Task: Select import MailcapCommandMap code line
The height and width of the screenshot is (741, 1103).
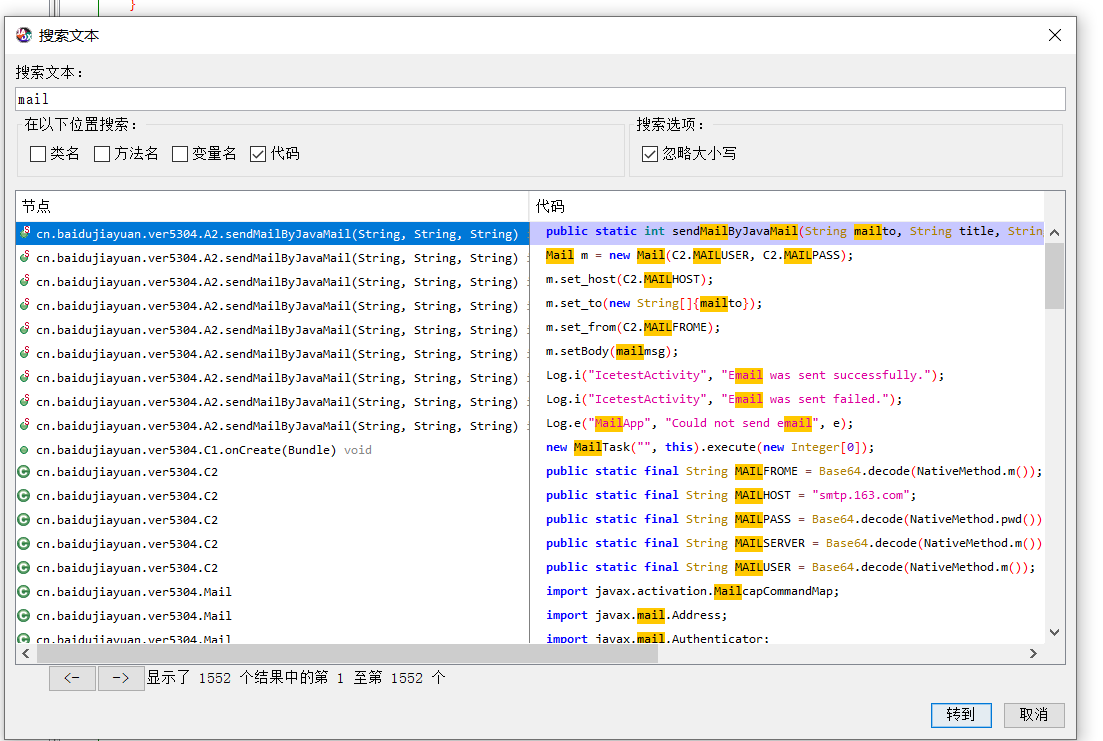Action: 692,591
